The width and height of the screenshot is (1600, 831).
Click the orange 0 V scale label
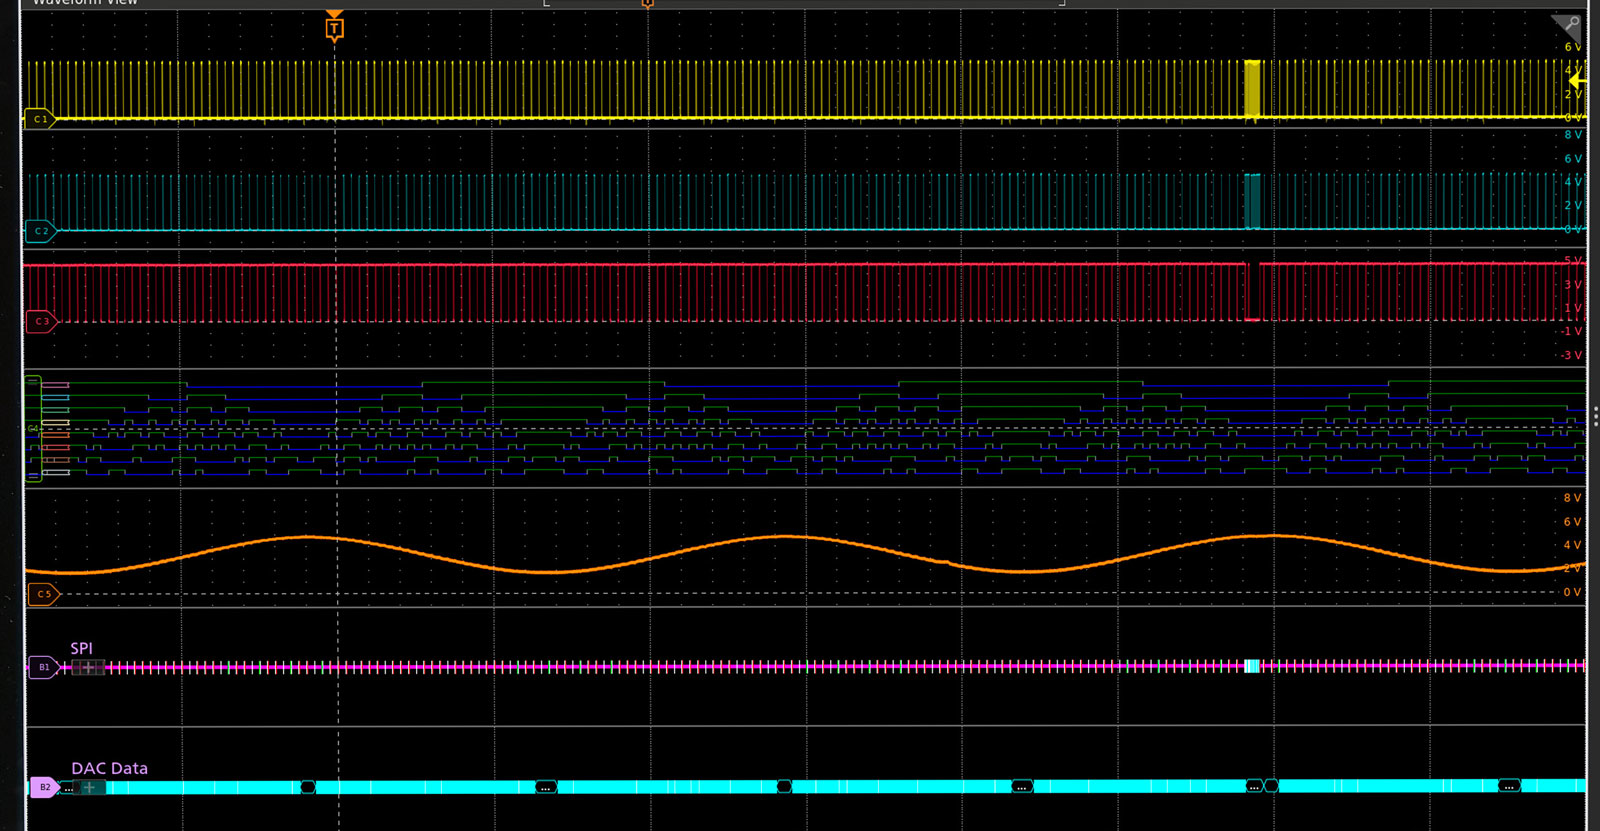point(1572,592)
